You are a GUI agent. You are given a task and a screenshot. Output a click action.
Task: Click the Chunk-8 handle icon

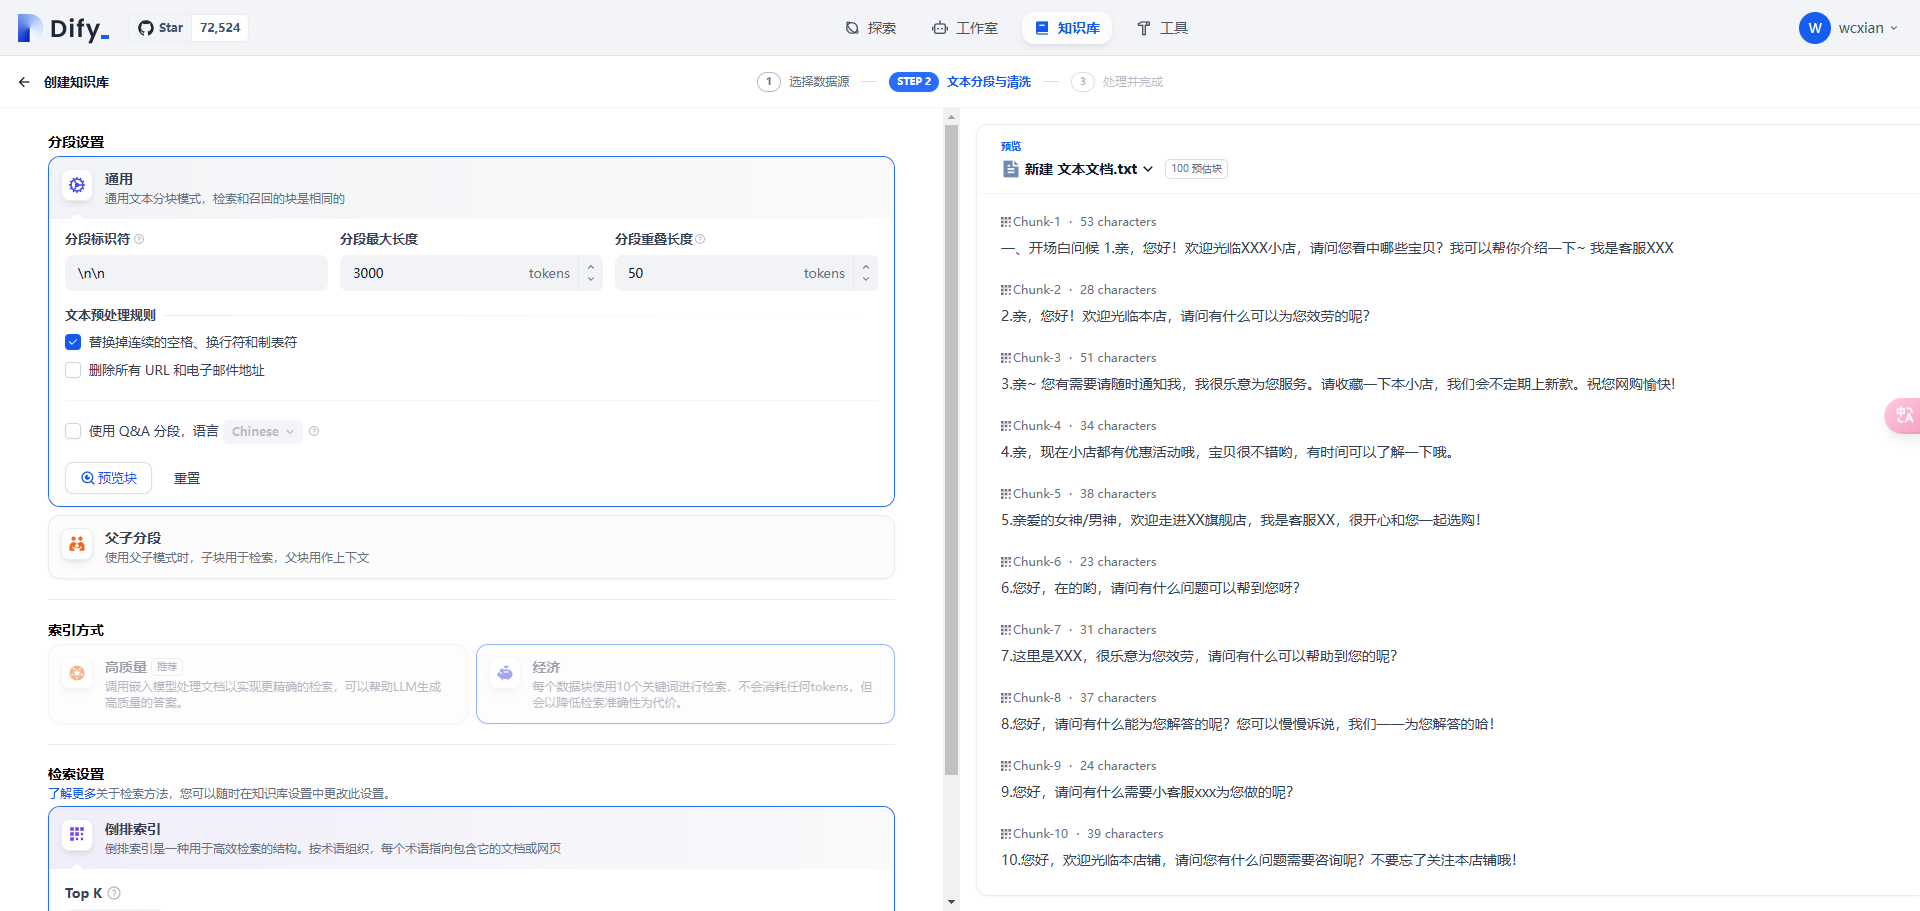[1005, 698]
